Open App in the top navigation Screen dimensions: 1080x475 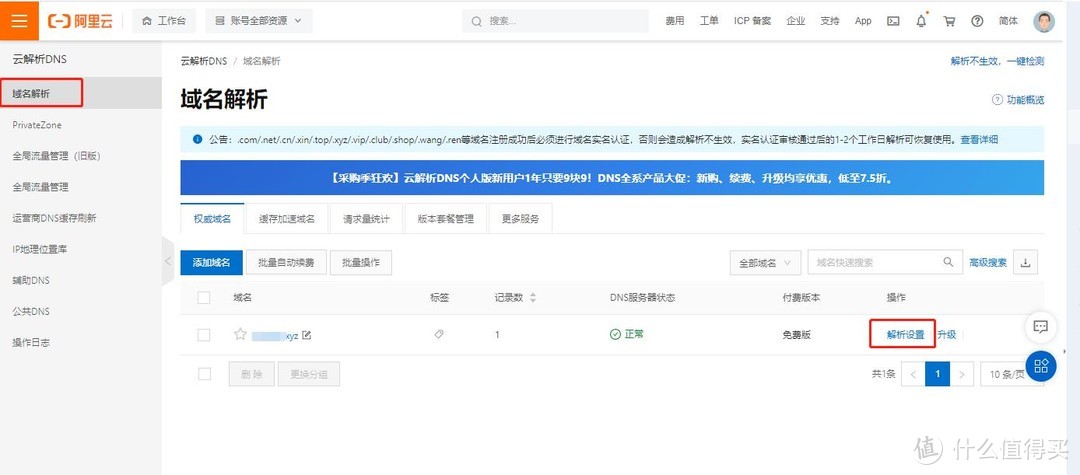pos(863,21)
